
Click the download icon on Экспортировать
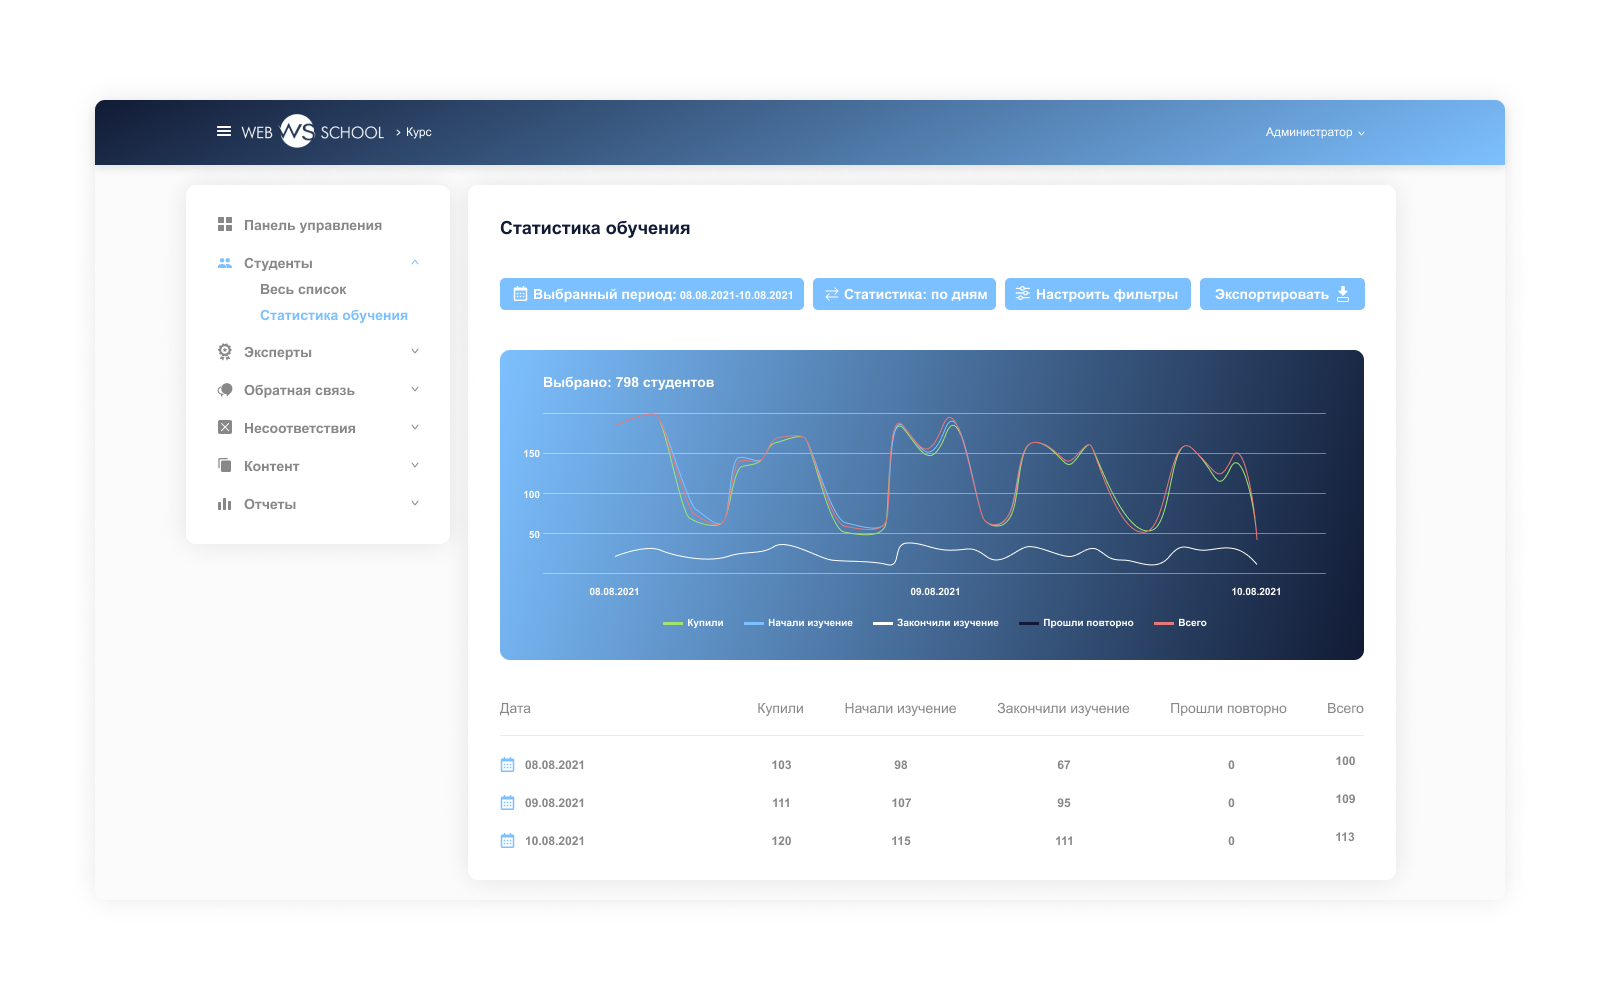(1343, 294)
